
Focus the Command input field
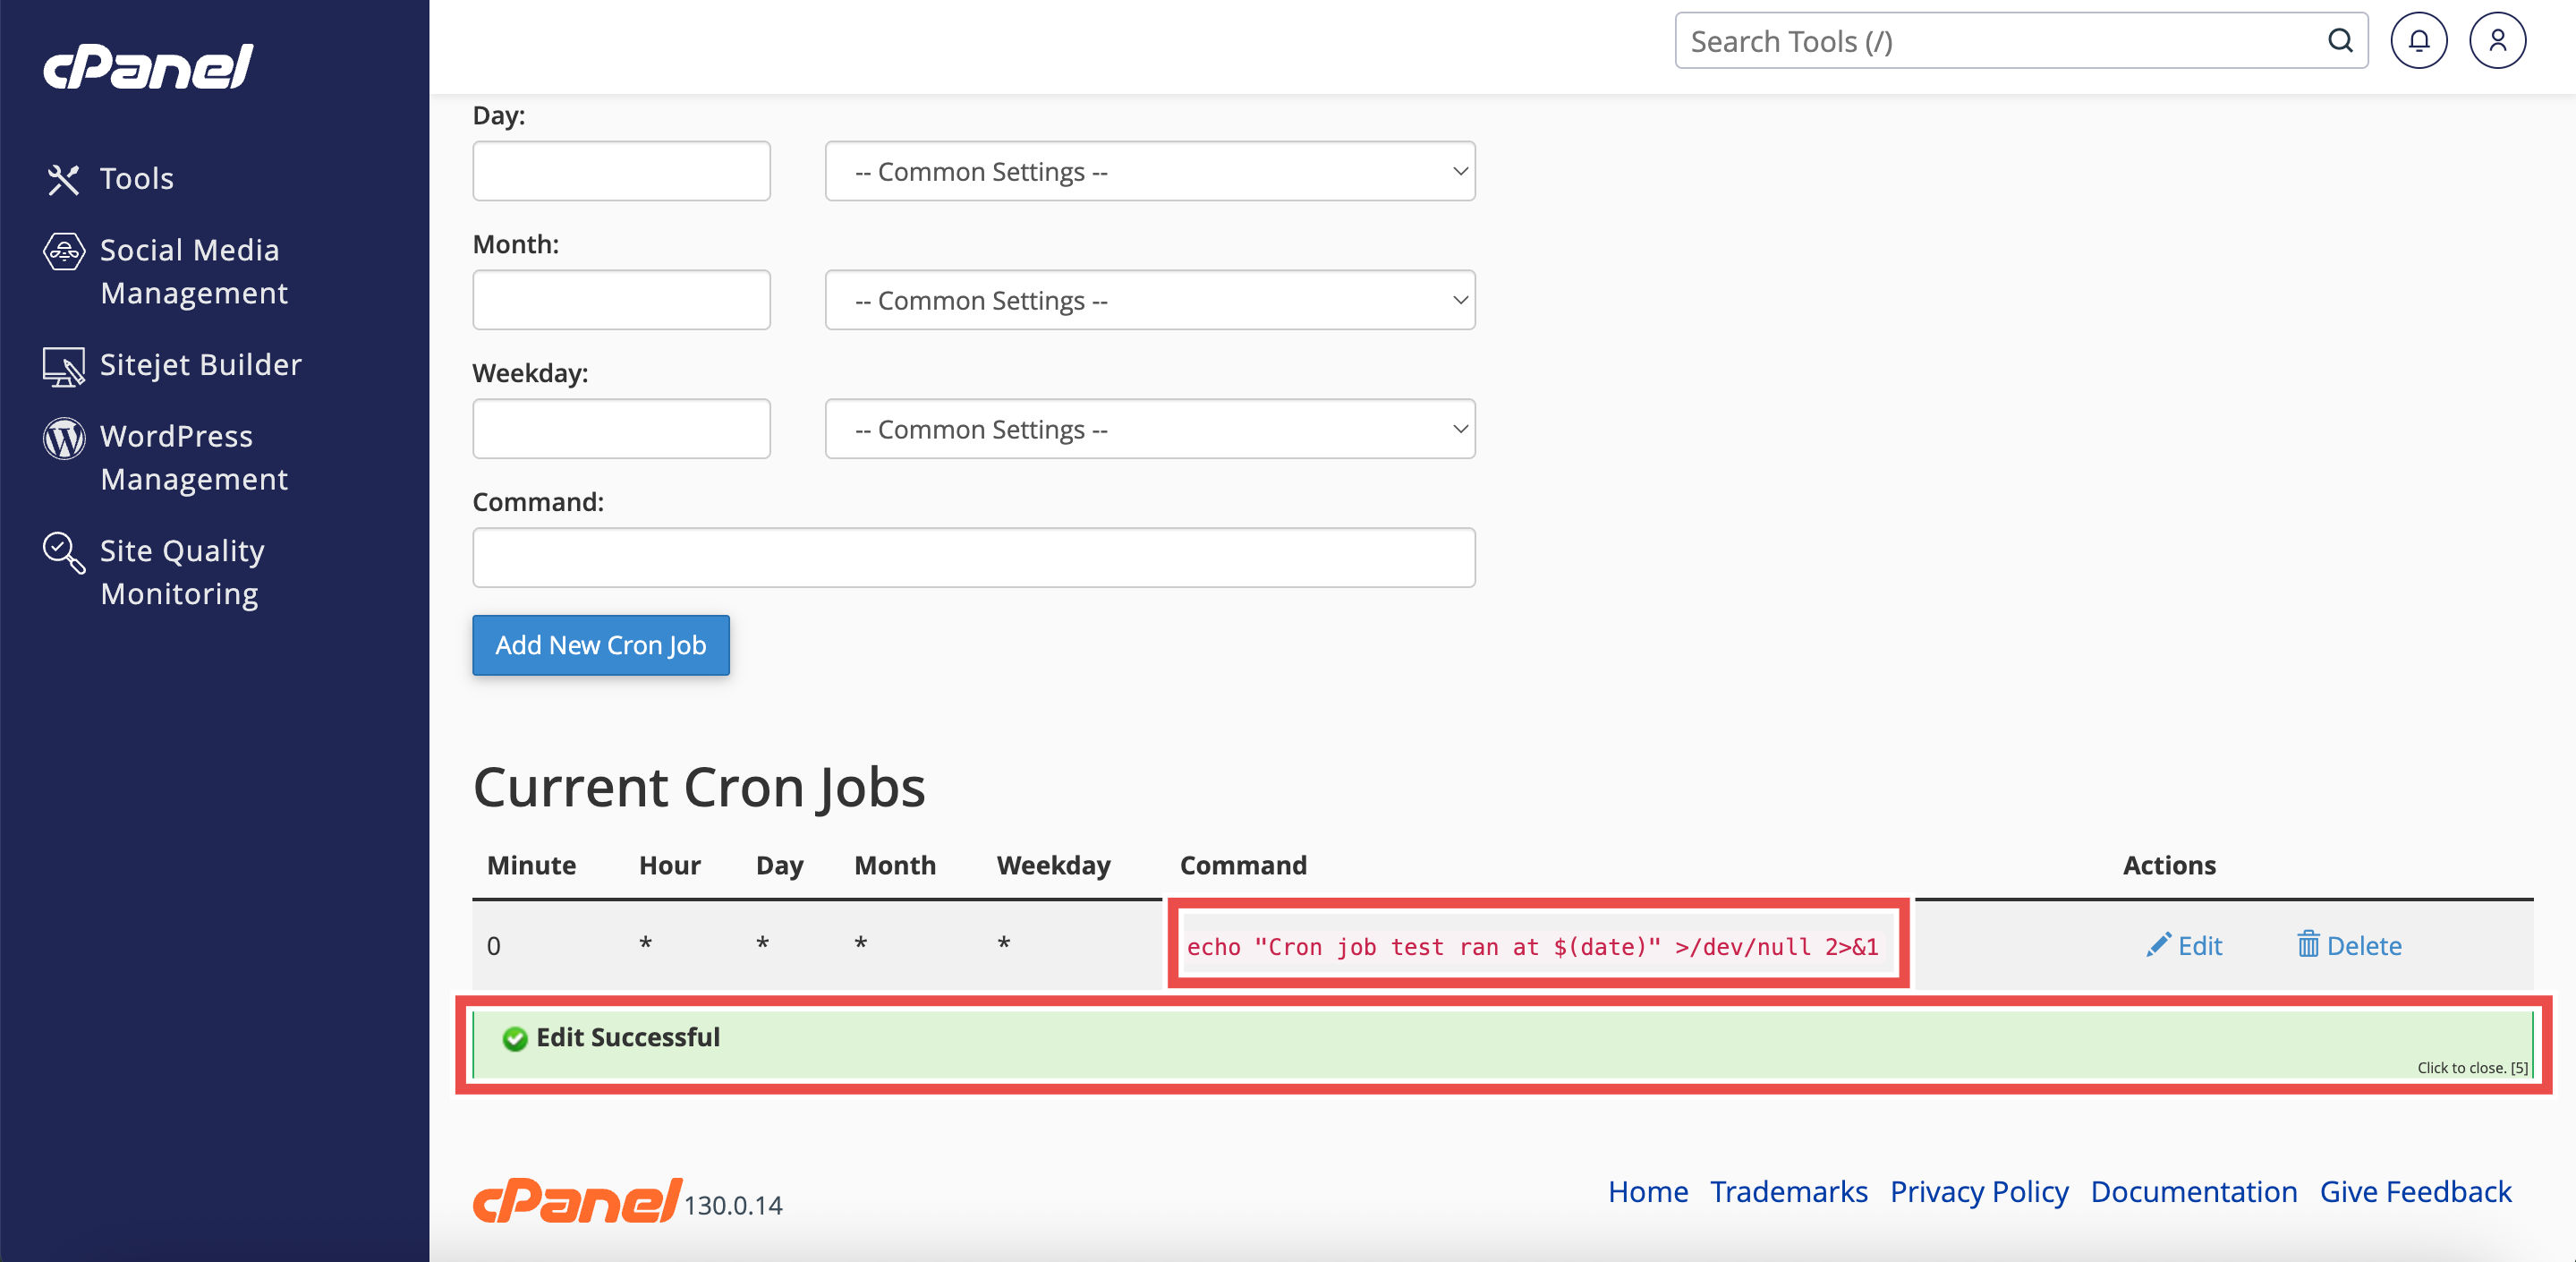(973, 558)
